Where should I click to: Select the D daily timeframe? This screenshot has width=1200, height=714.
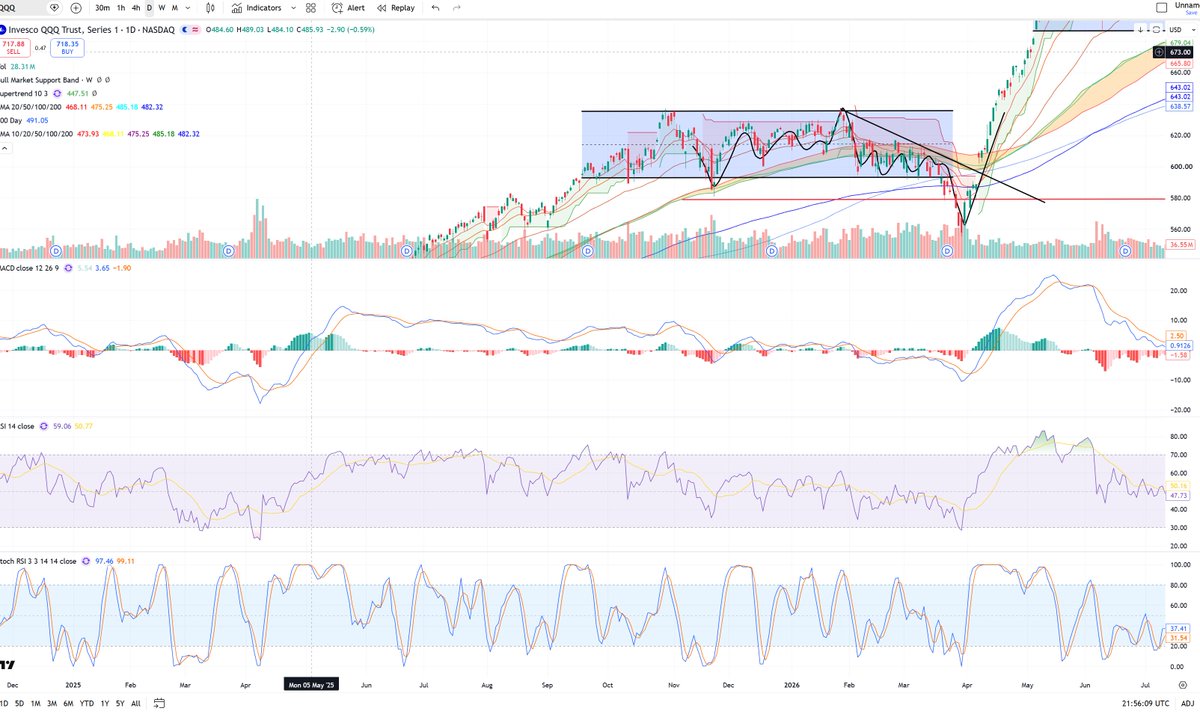pos(150,8)
